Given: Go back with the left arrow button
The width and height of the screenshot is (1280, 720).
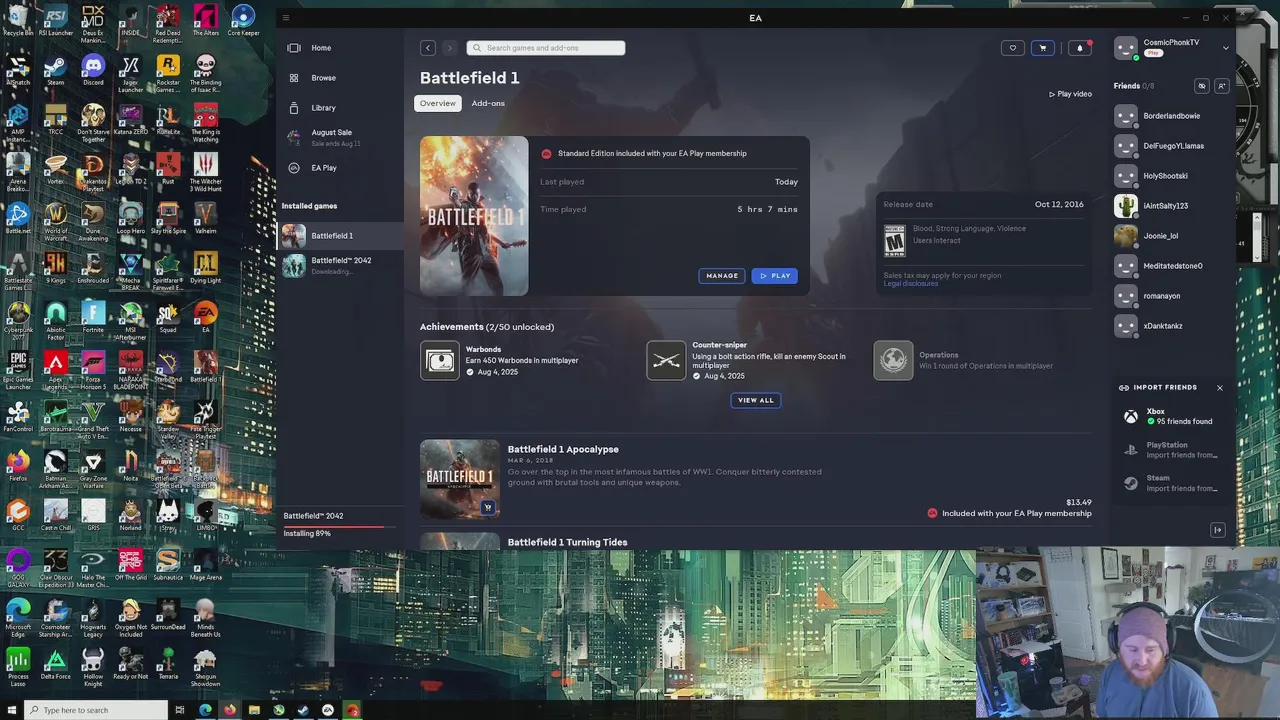Looking at the screenshot, I should click(x=428, y=48).
